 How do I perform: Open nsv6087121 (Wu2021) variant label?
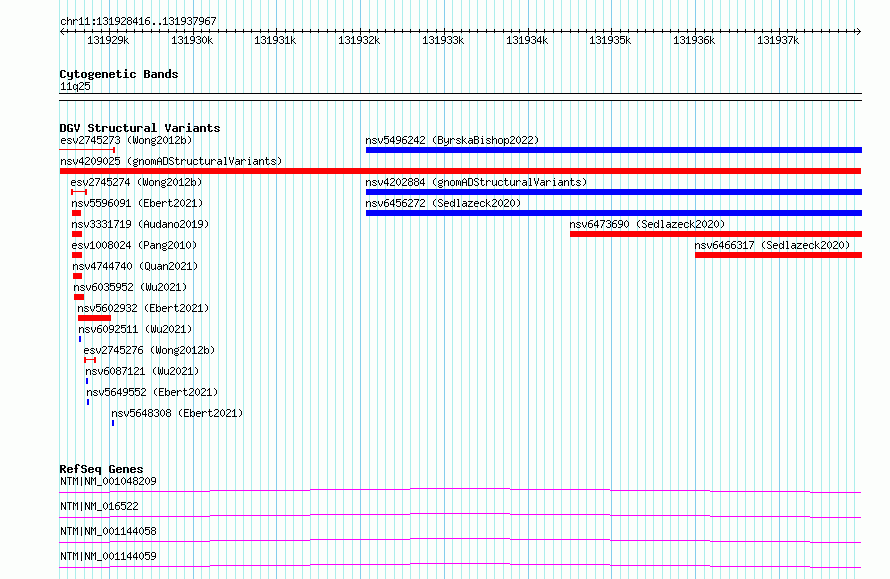coord(142,371)
